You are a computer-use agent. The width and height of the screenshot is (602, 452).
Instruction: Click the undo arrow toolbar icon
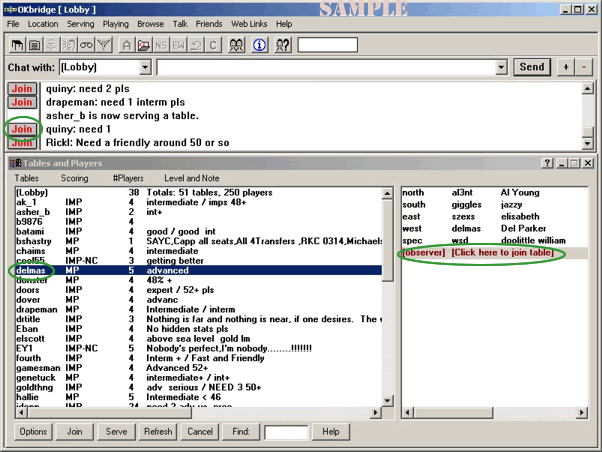point(196,45)
